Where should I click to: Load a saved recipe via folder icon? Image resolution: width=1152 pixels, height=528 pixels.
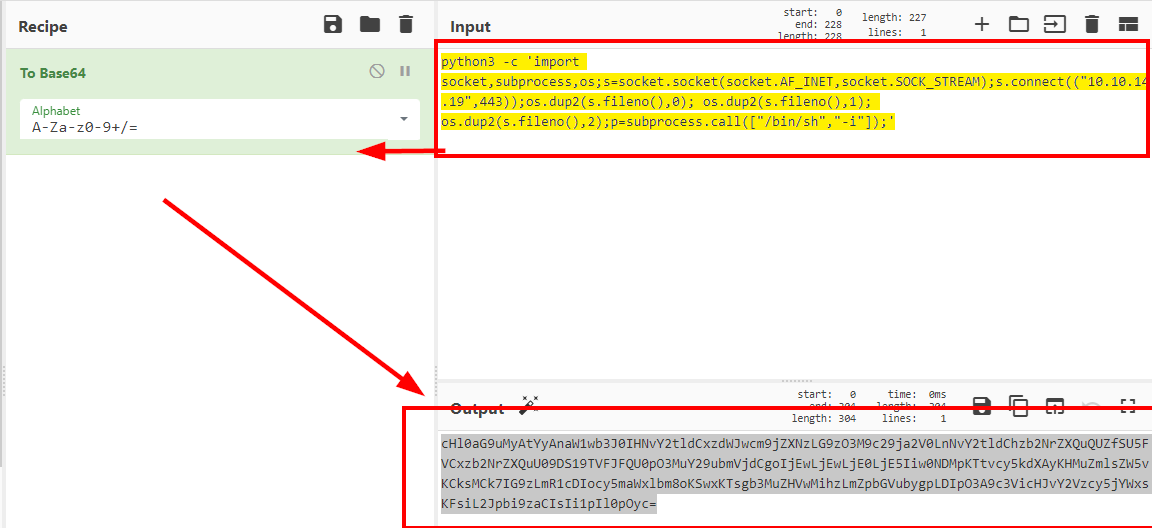click(x=370, y=24)
